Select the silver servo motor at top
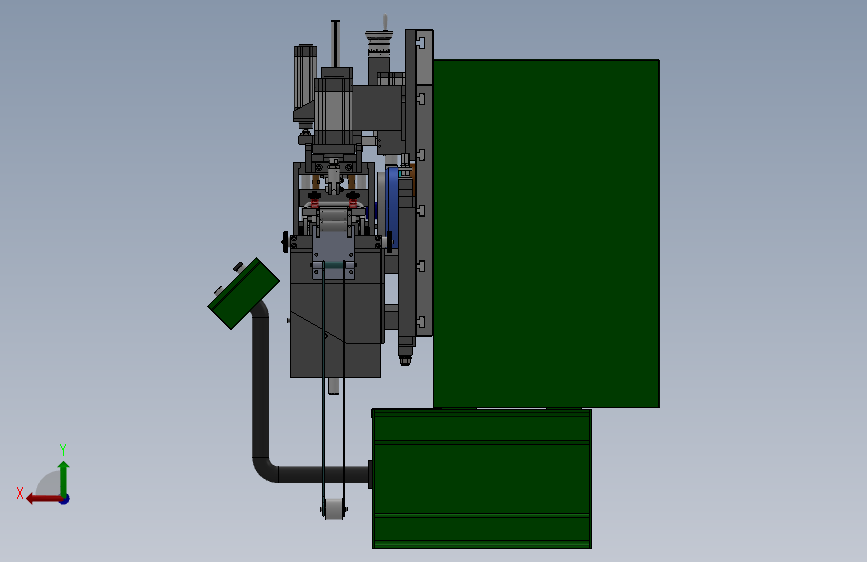Viewport: 867px width, 562px height. (x=333, y=111)
